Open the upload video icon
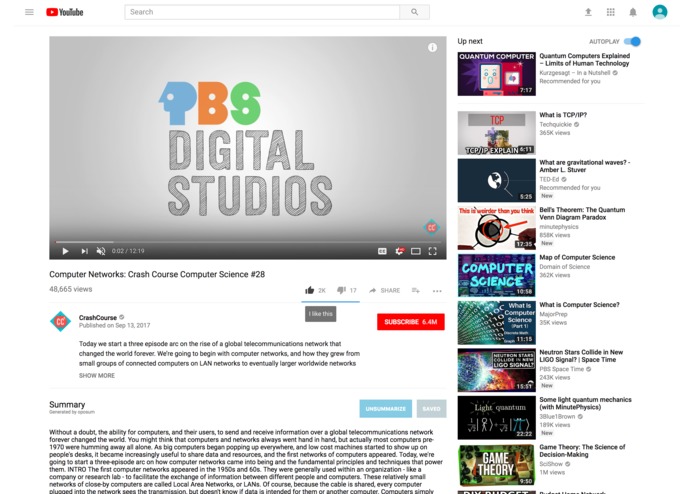The height and width of the screenshot is (494, 695). click(588, 12)
